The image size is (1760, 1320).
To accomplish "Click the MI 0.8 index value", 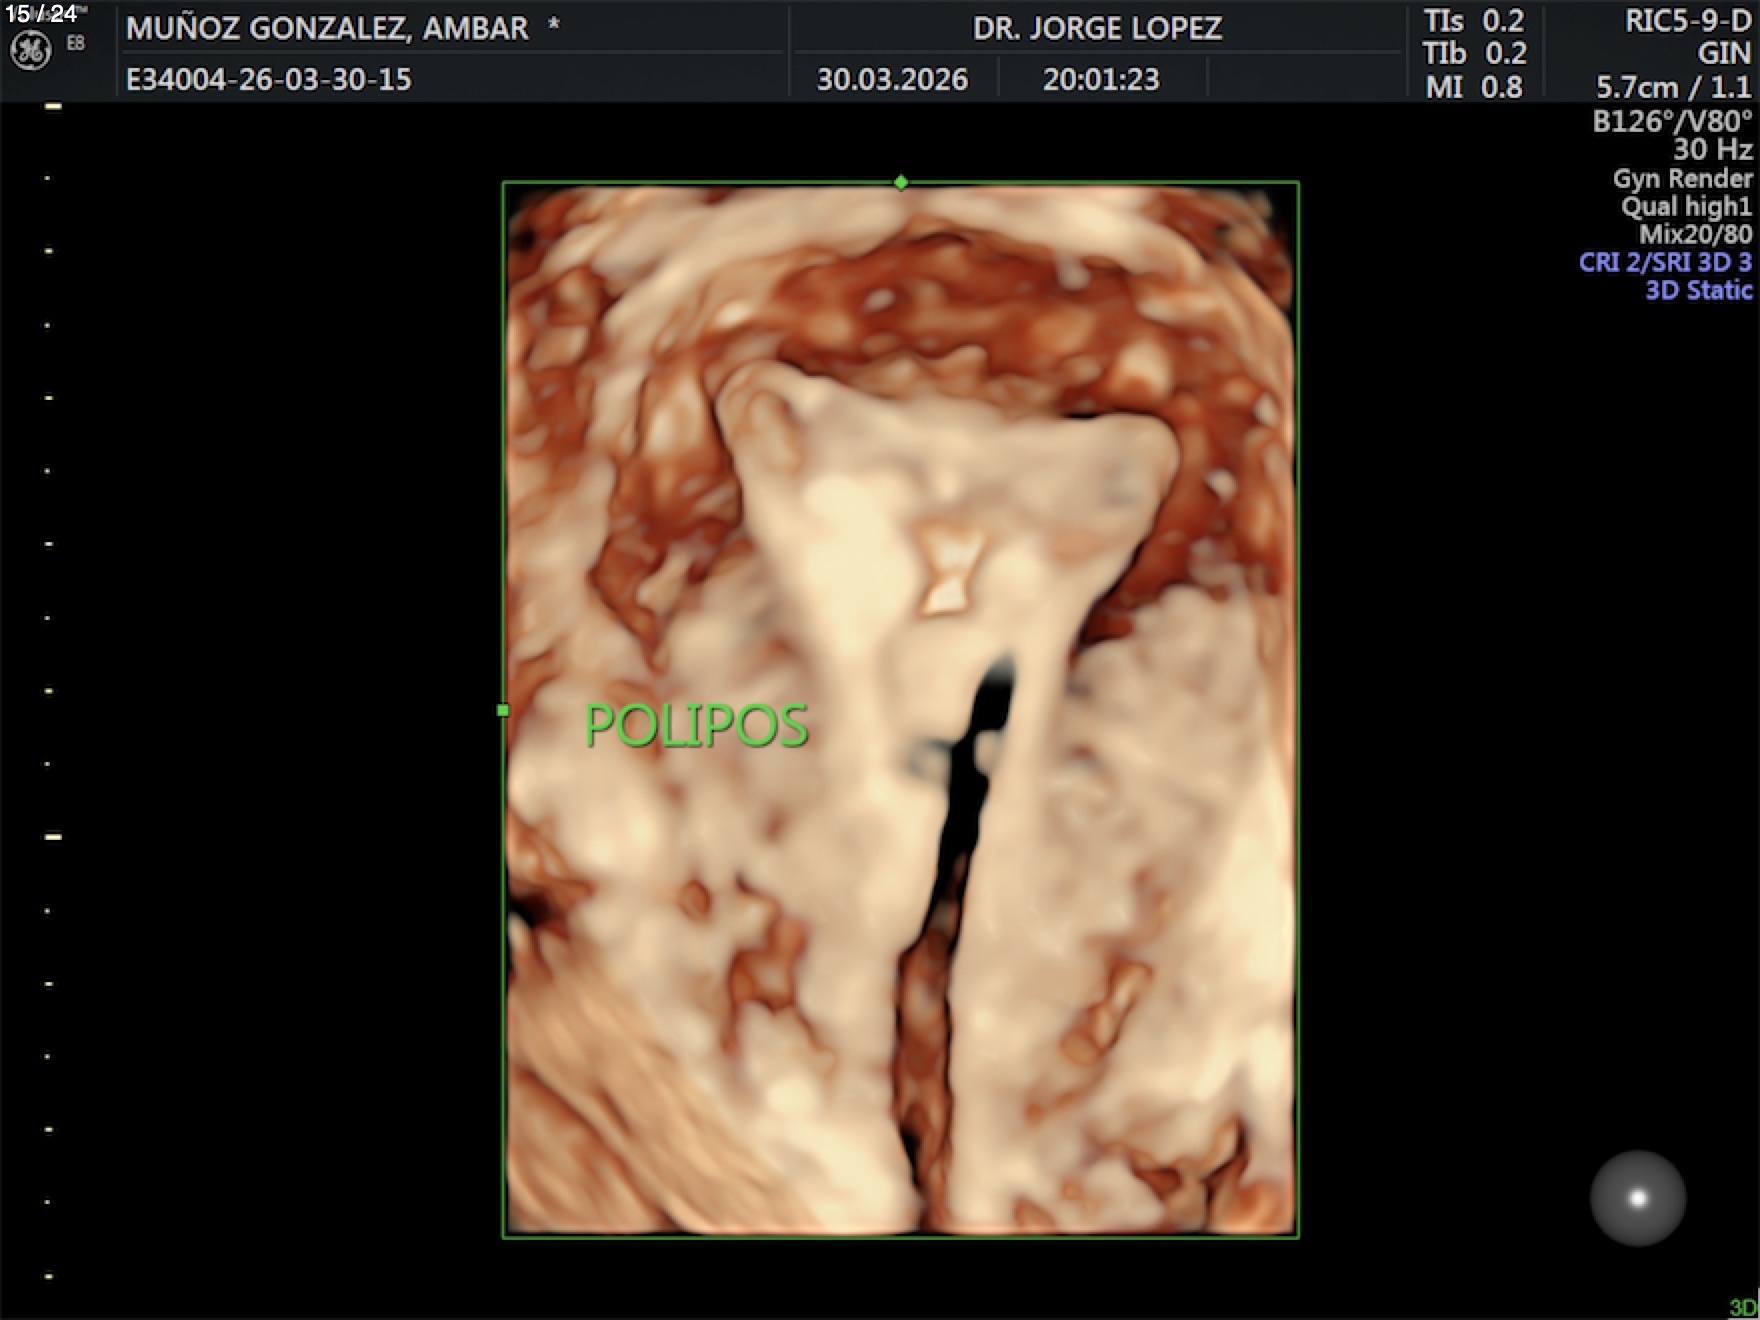I will (1474, 87).
